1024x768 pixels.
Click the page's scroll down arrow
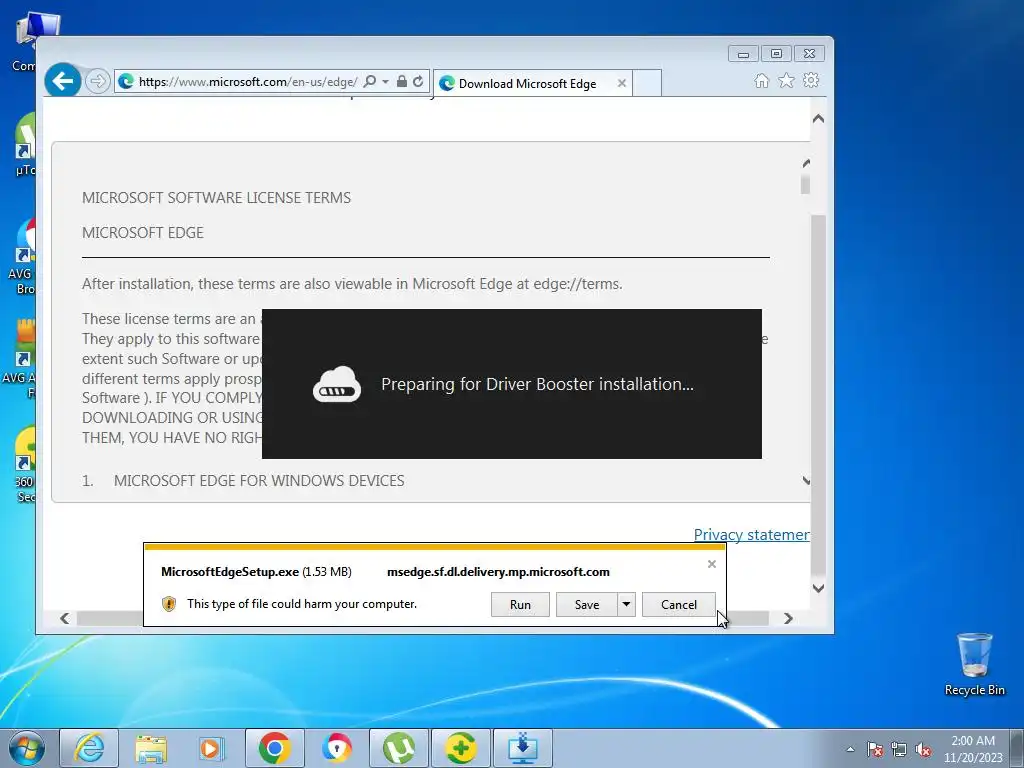[x=818, y=588]
